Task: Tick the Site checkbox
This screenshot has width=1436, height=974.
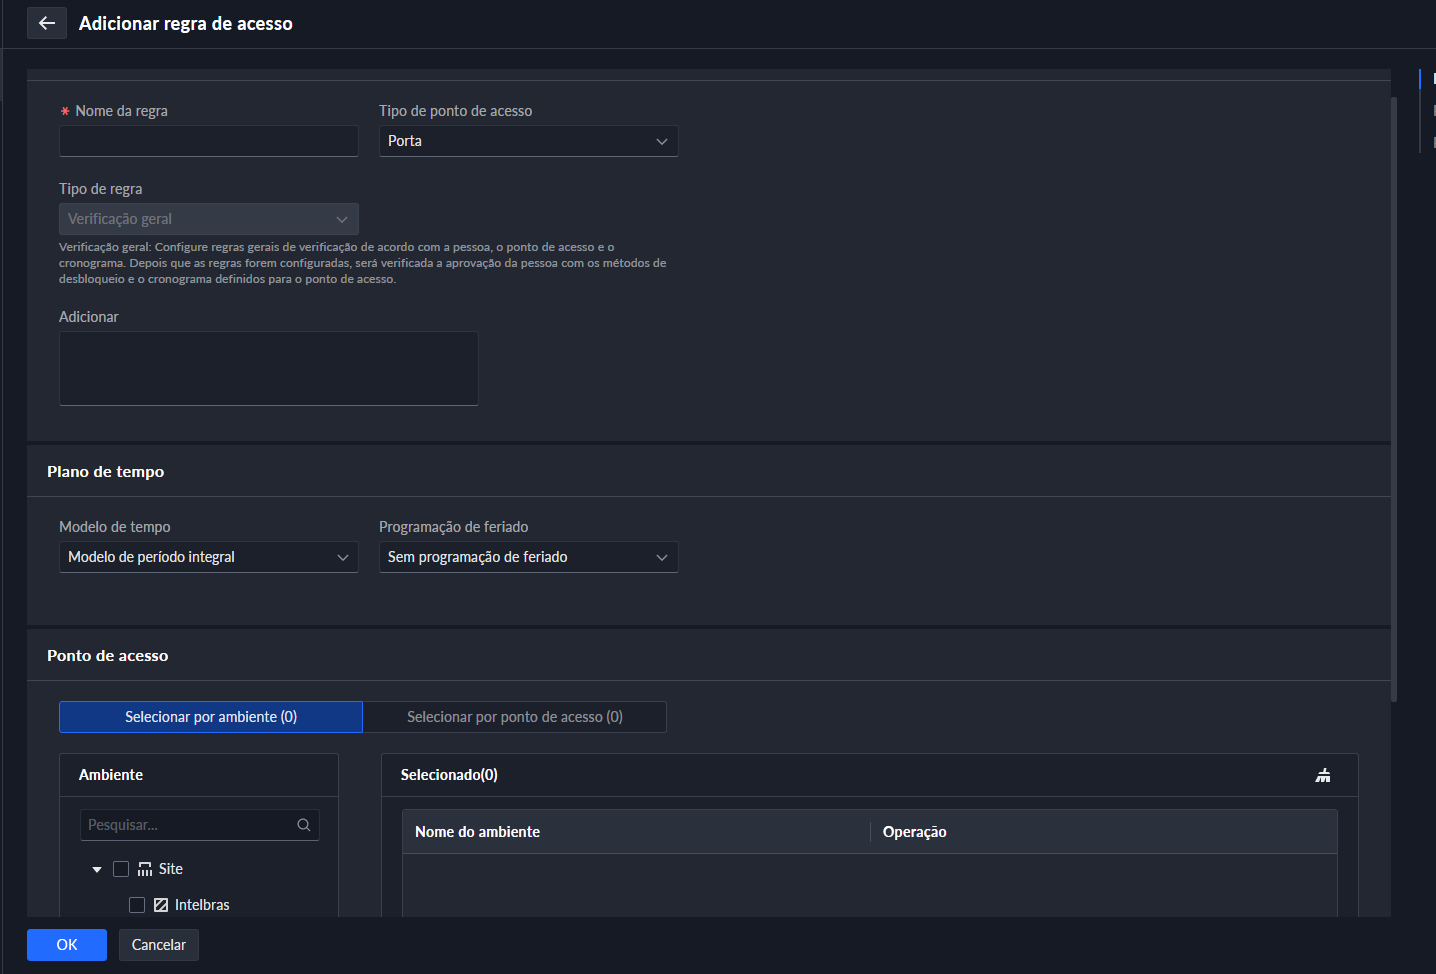Action: point(121,869)
